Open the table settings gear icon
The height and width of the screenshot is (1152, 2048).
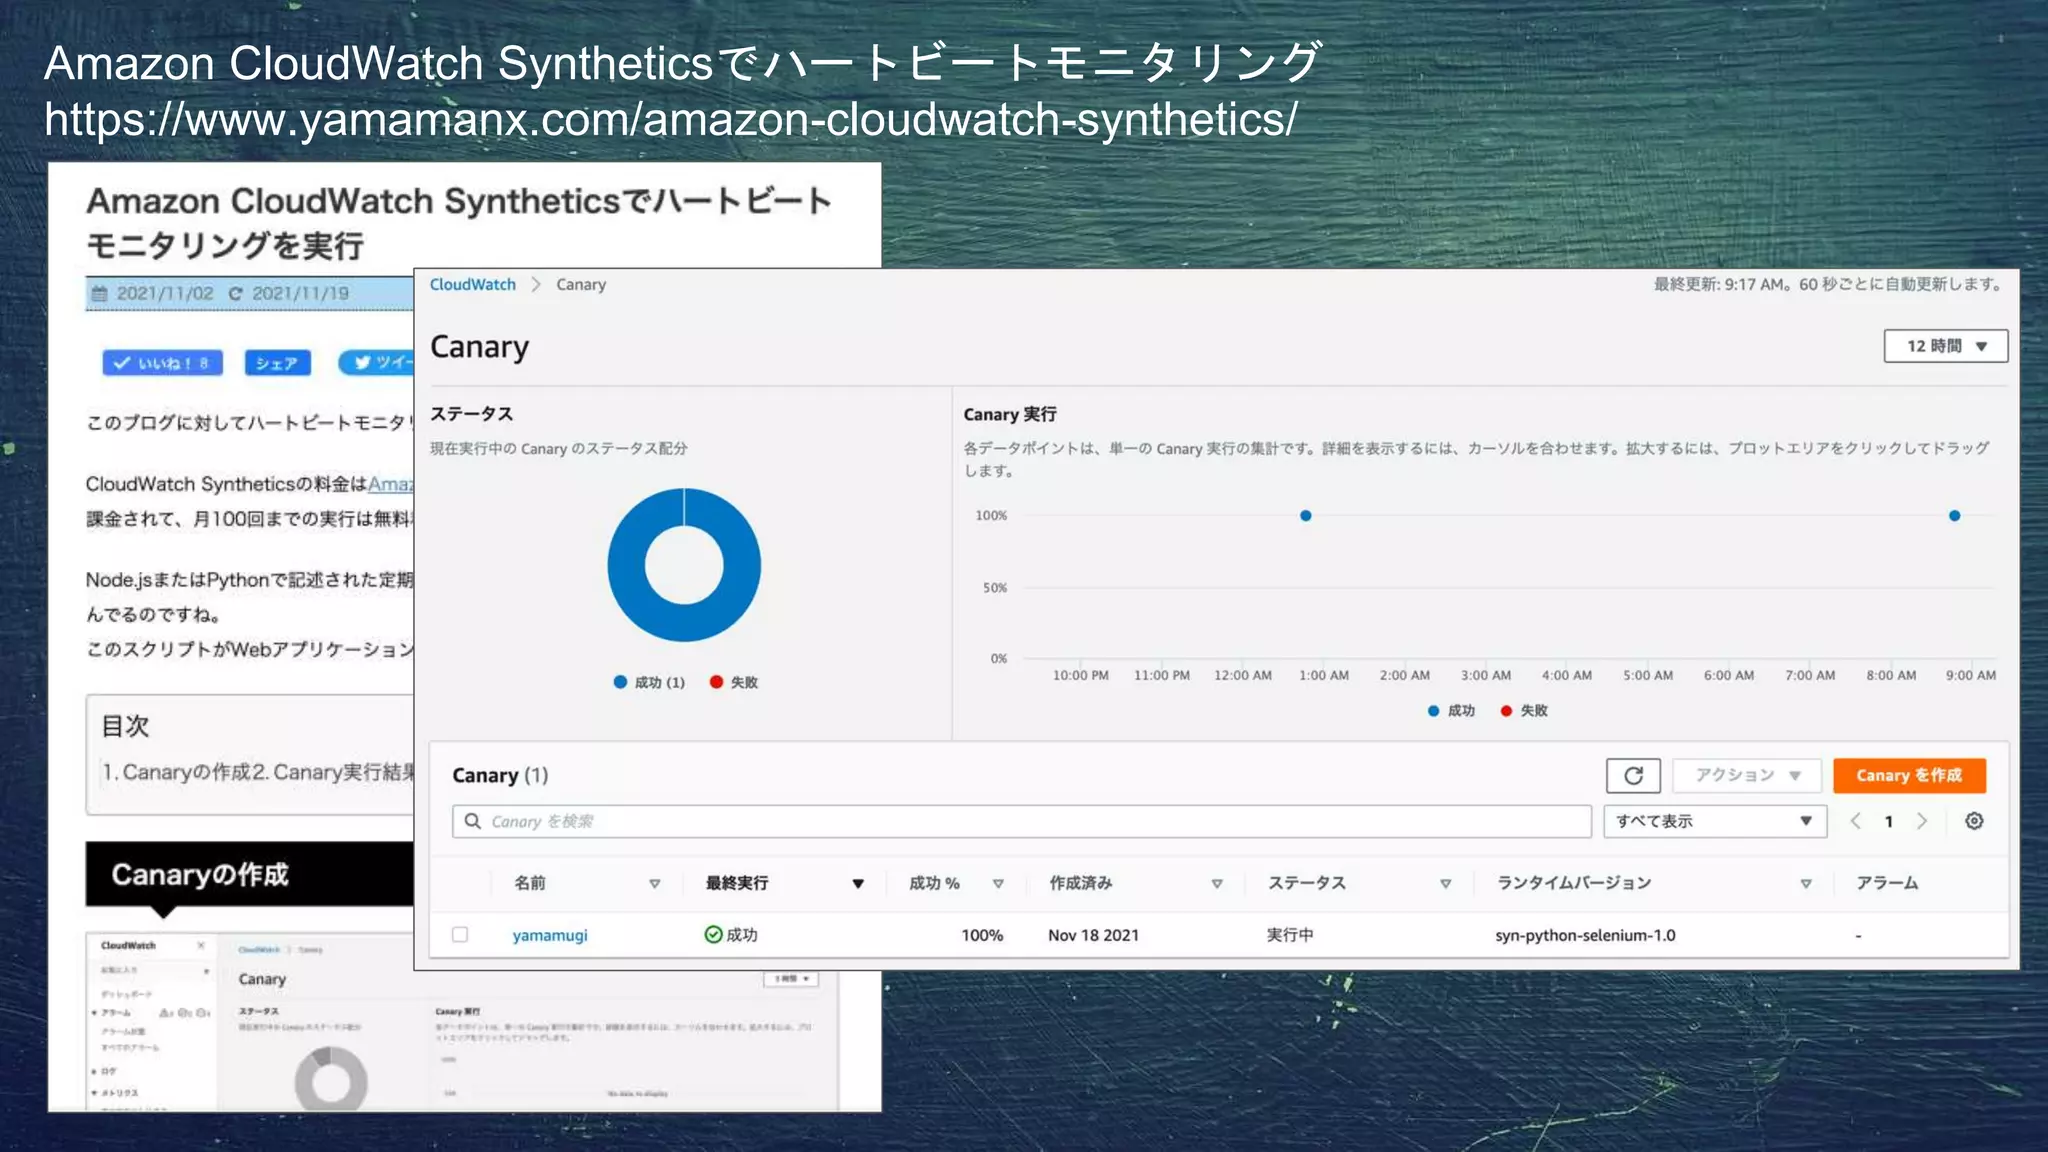point(1974,821)
